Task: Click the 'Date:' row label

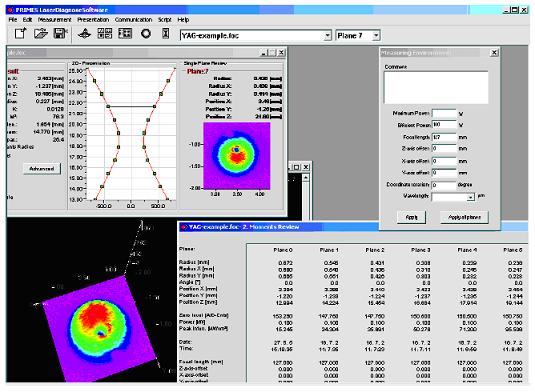Action: [185, 342]
